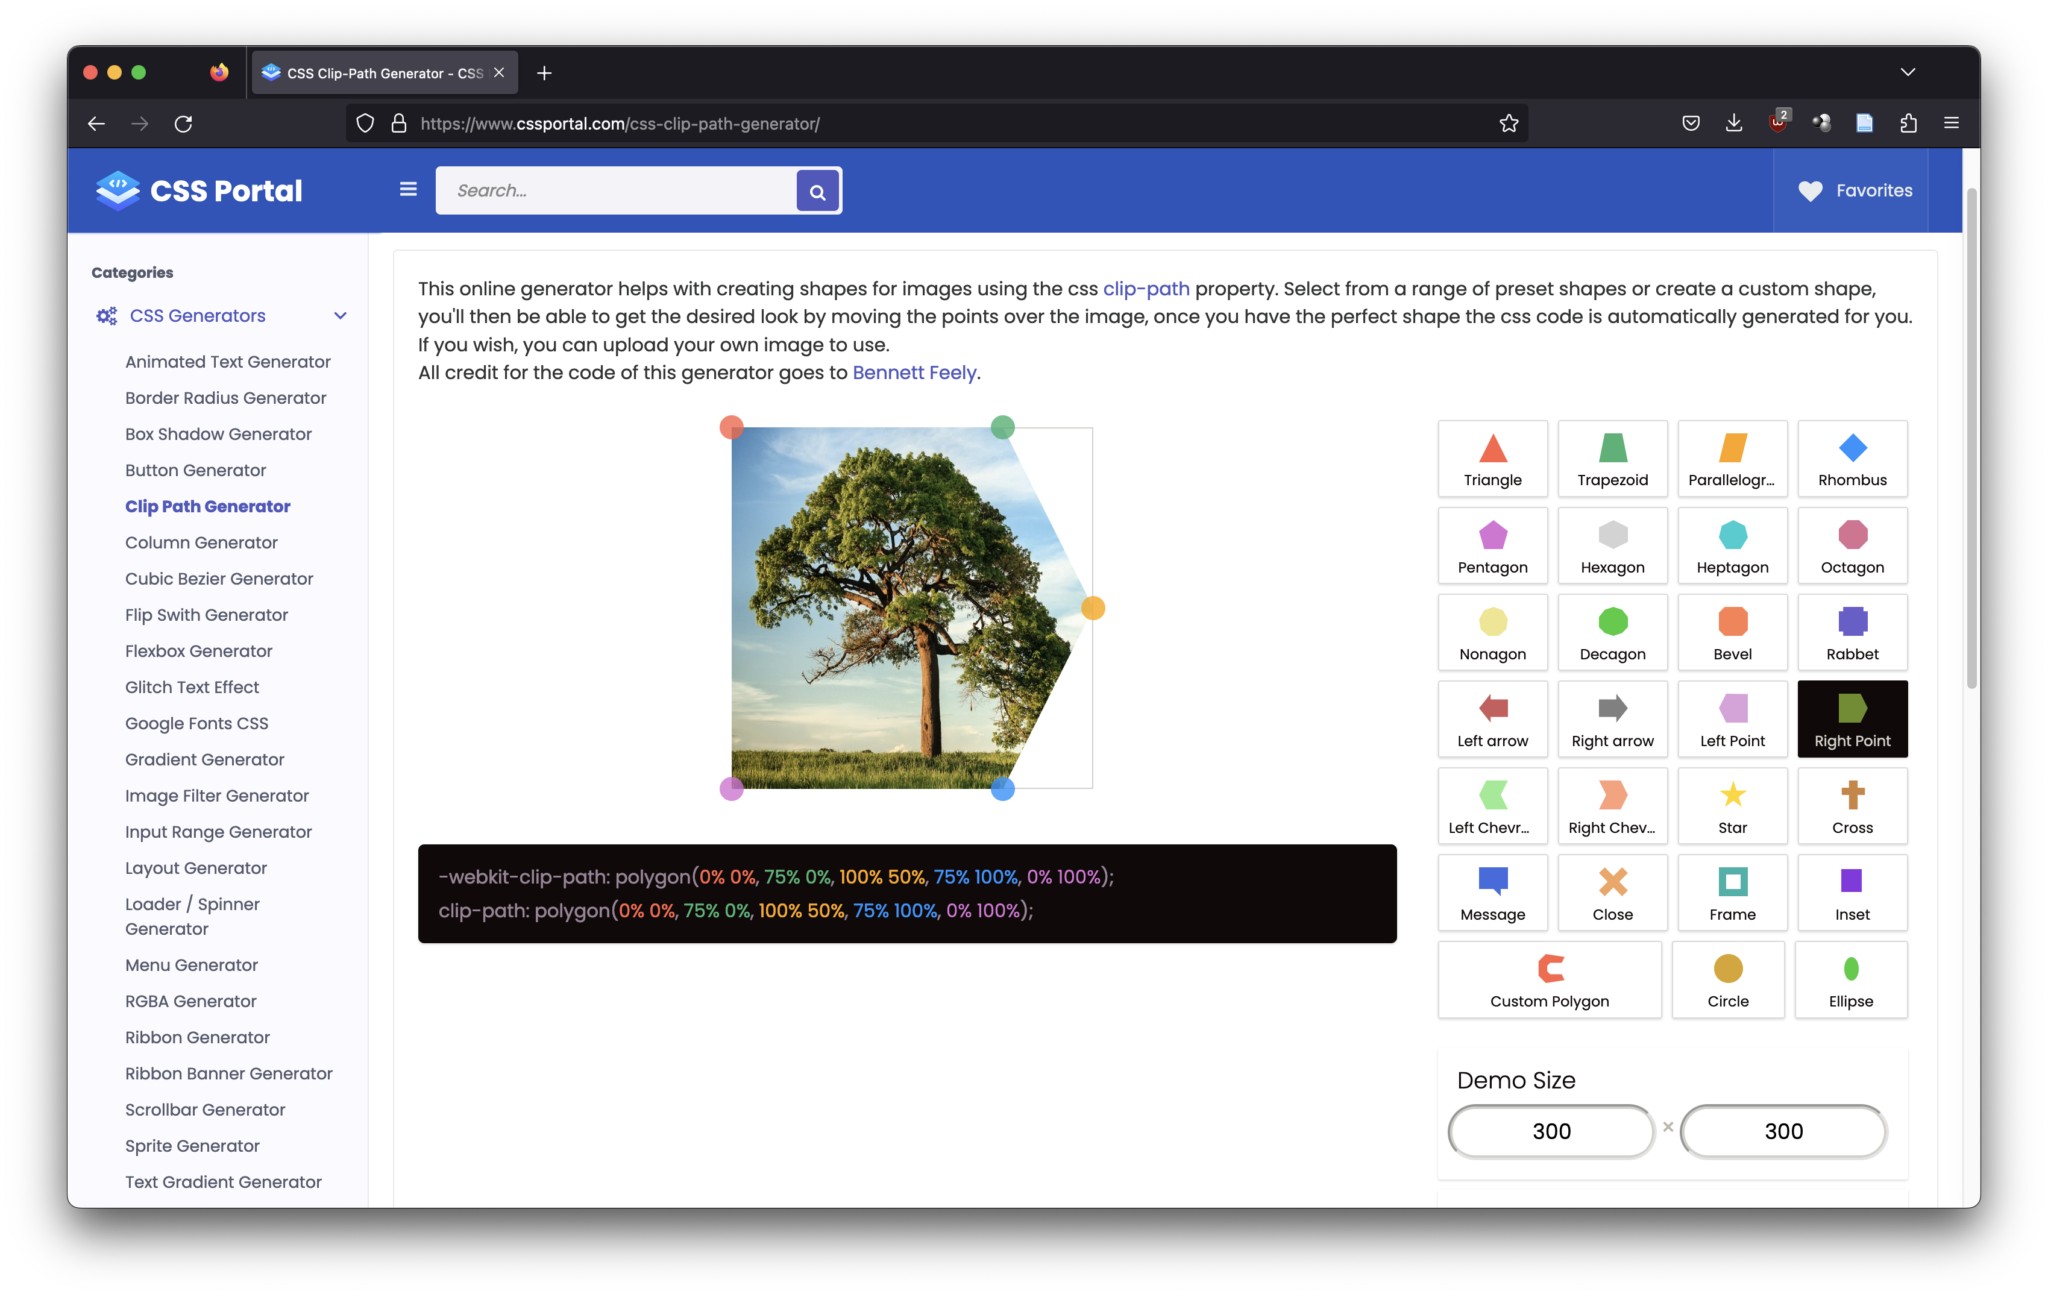
Task: Choose the Inset shape preset
Action: point(1852,894)
